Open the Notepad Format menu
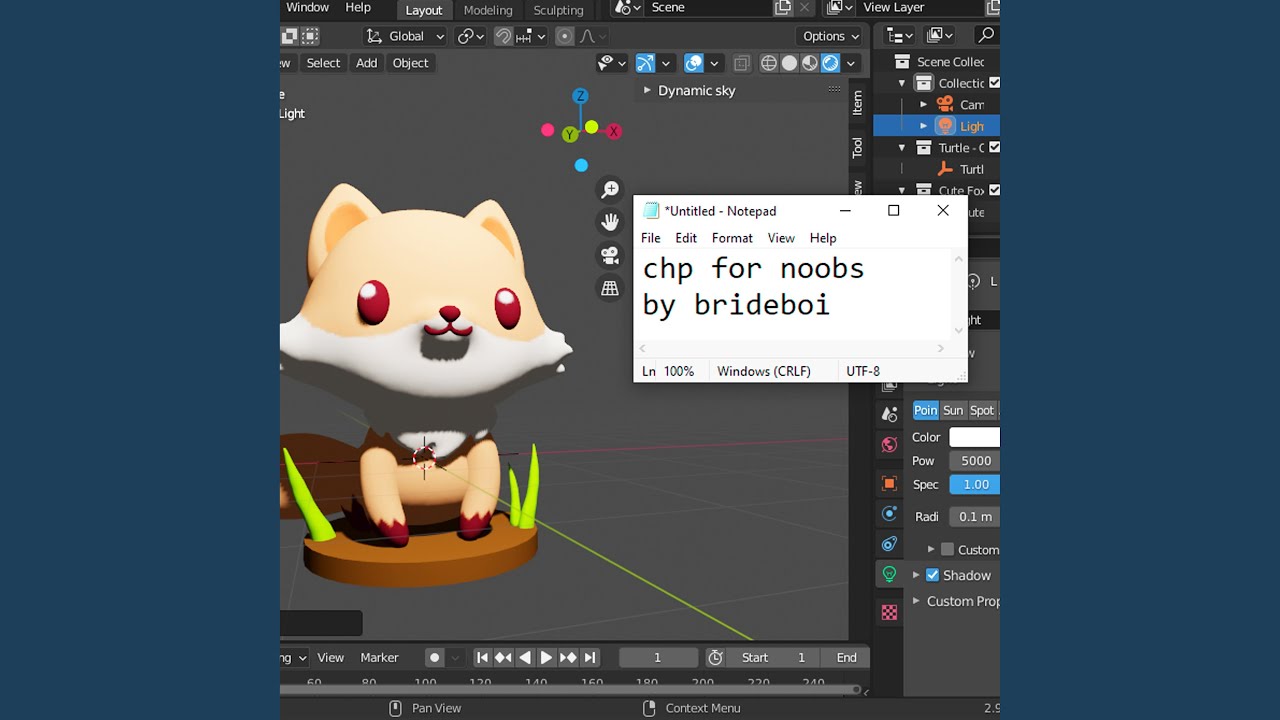Viewport: 1280px width, 720px height. click(x=732, y=238)
